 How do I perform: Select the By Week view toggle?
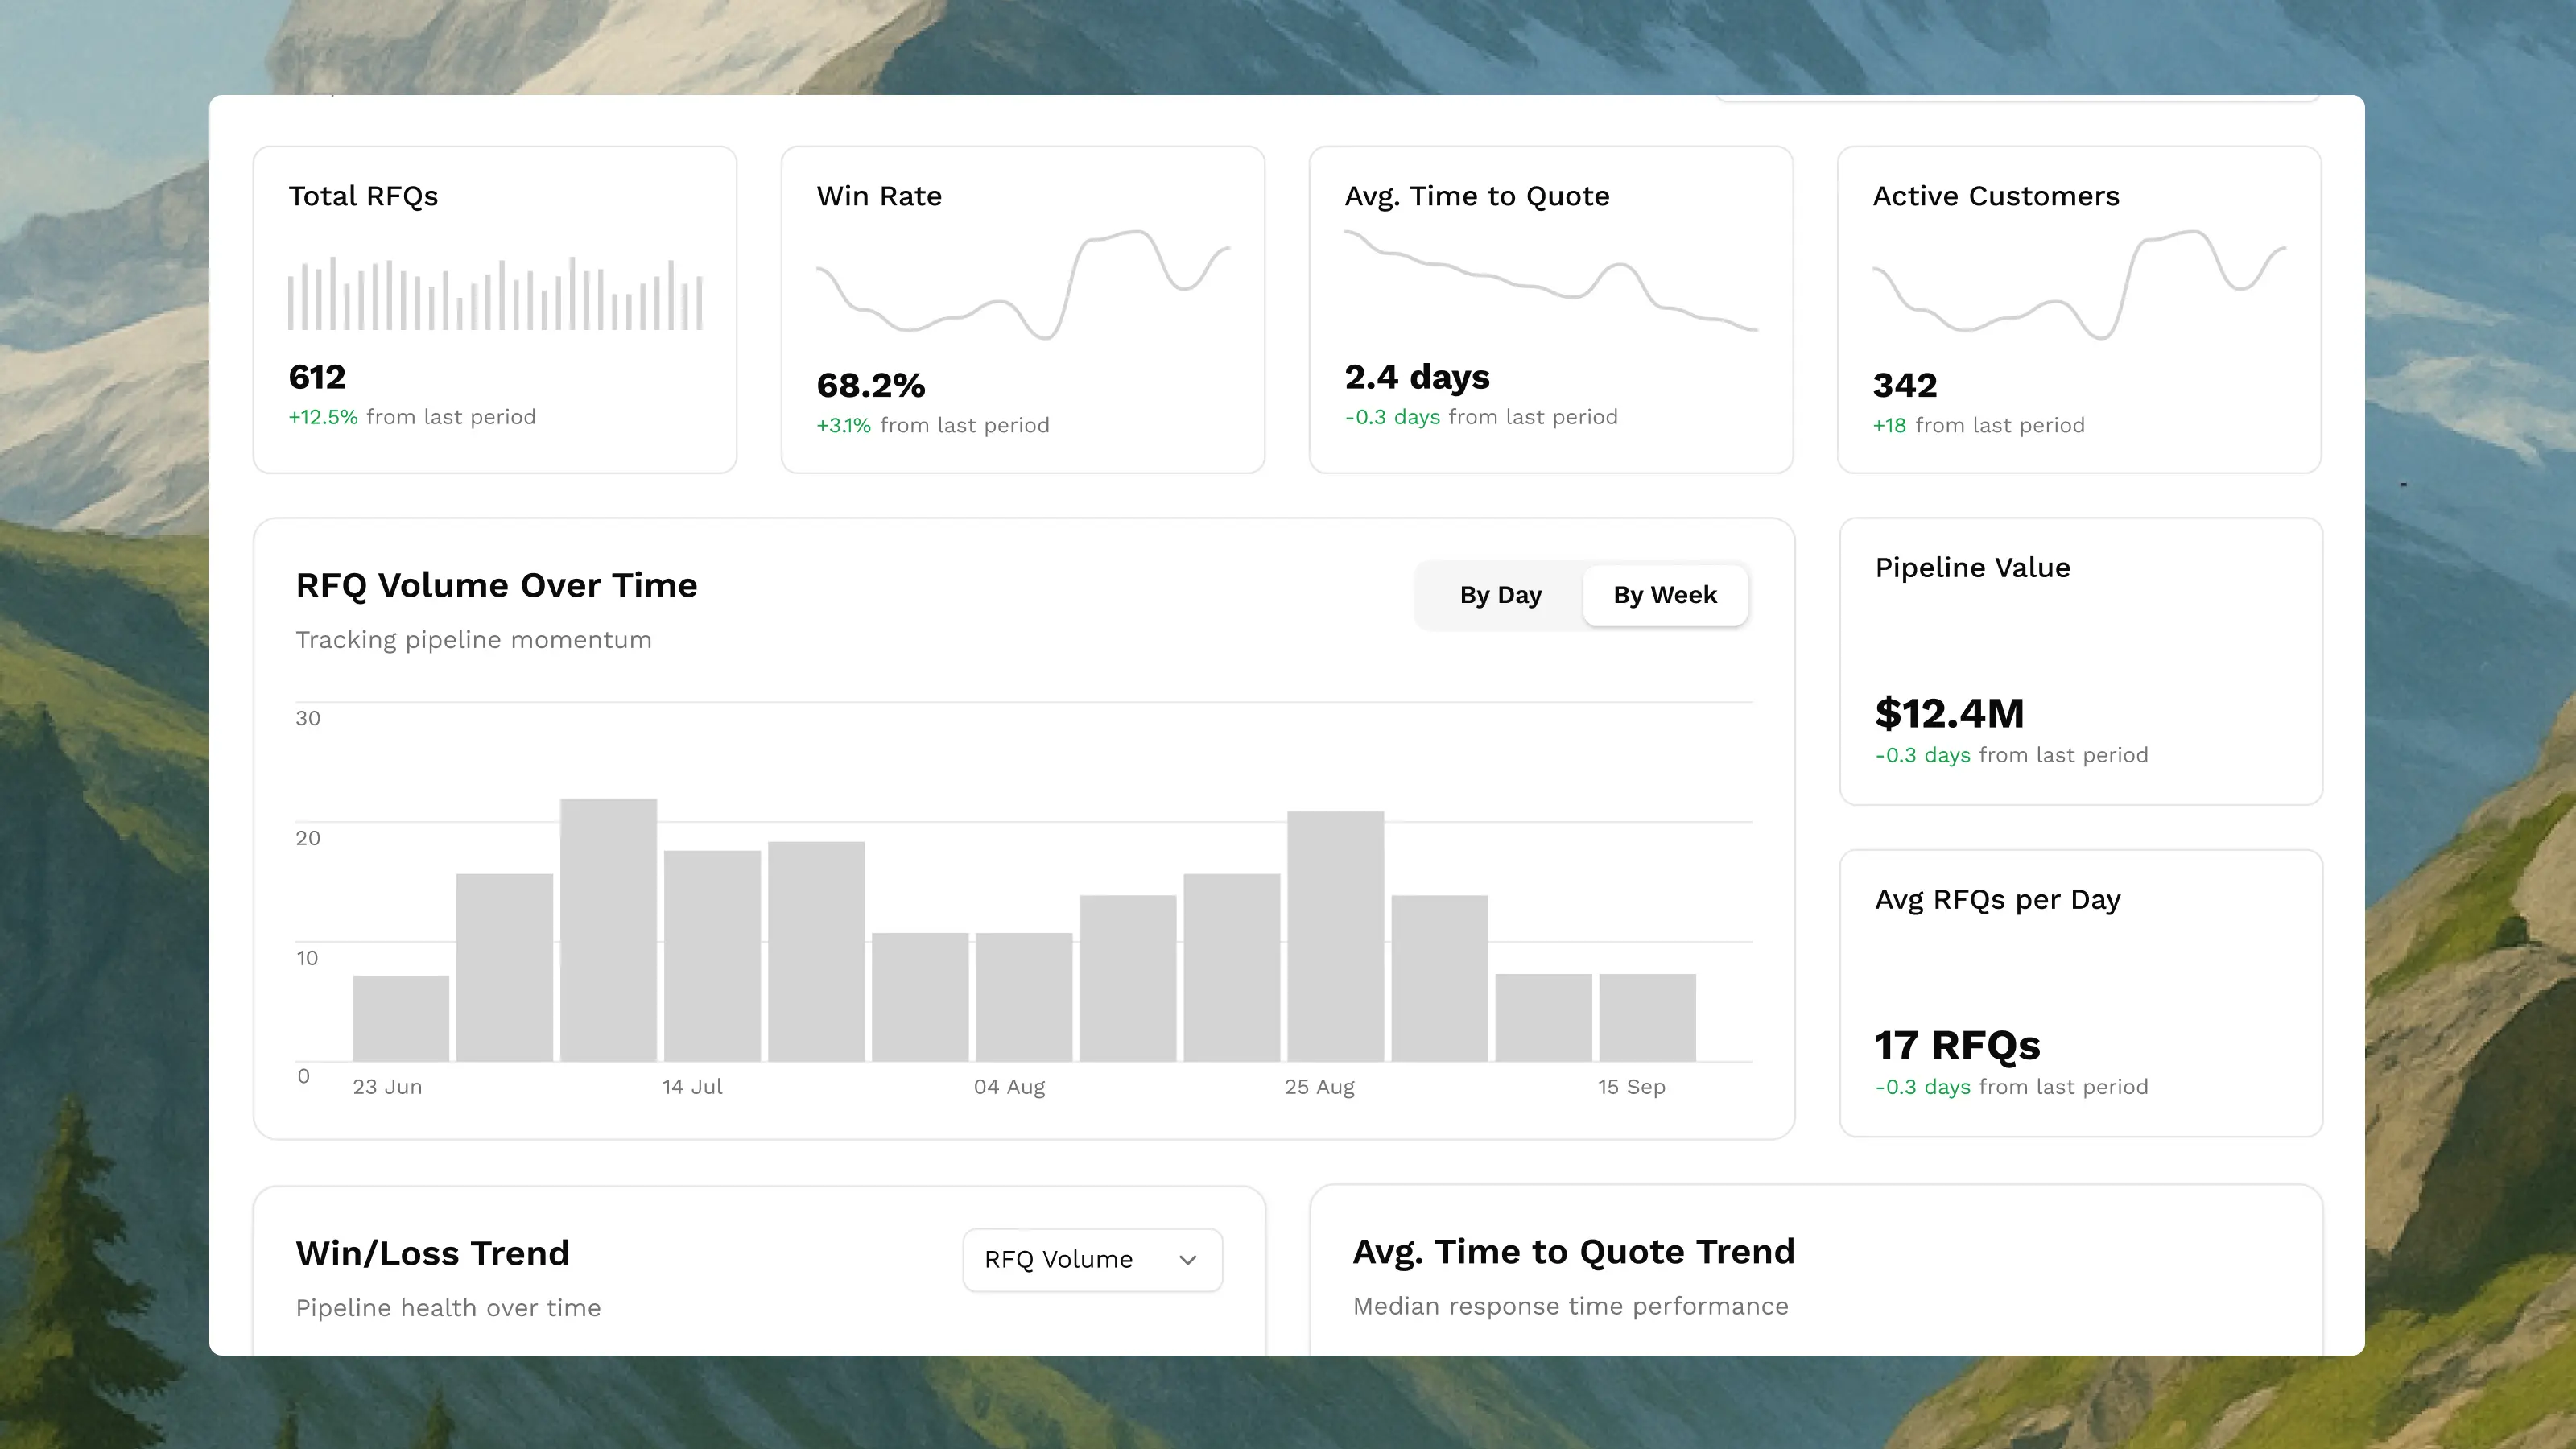[1664, 595]
